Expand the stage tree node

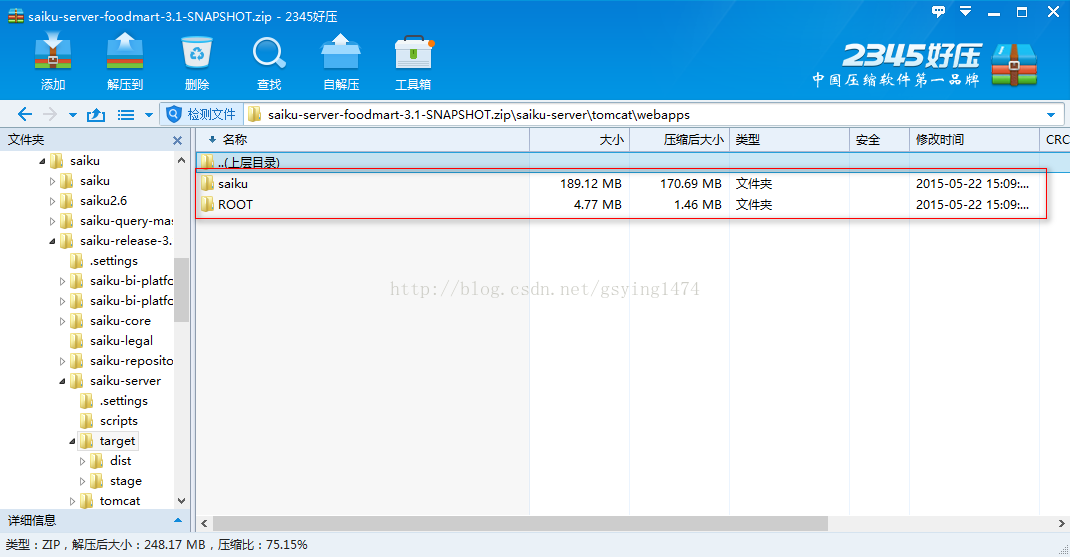point(83,481)
